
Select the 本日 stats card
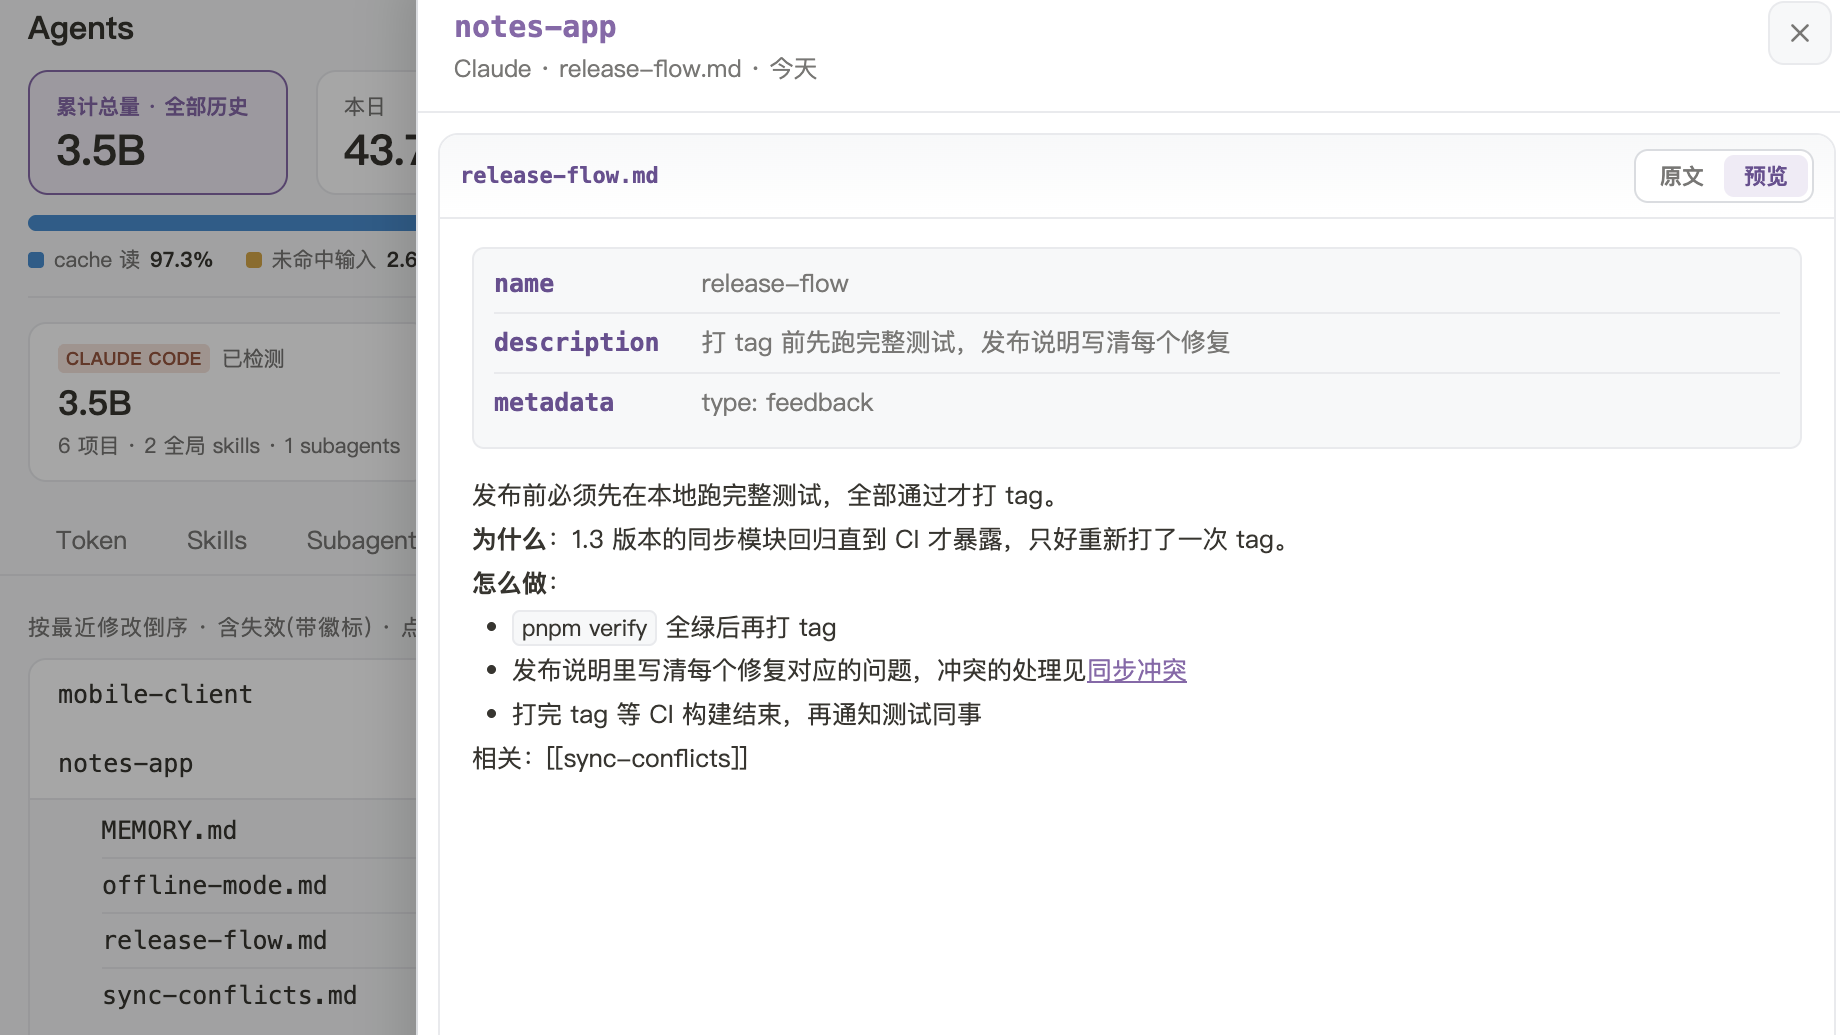click(367, 132)
